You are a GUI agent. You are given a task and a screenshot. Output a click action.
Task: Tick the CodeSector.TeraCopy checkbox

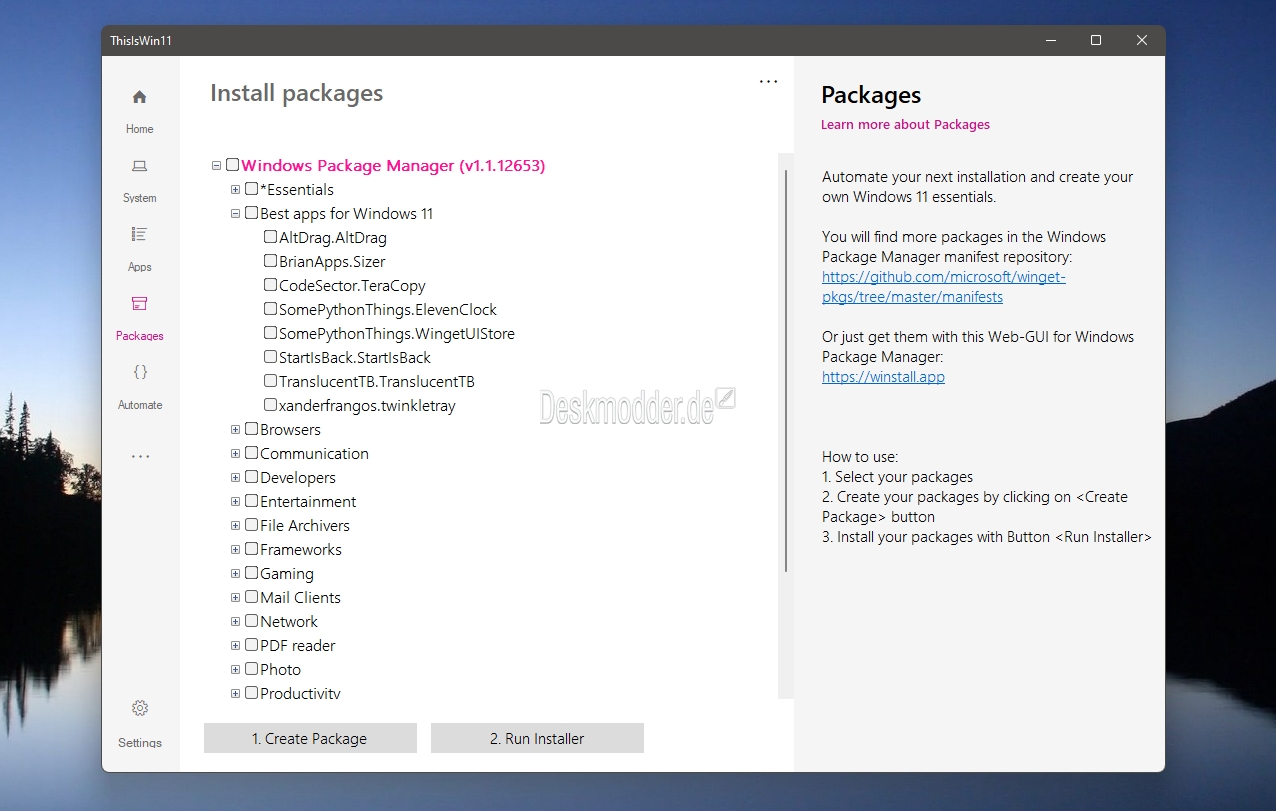[x=271, y=285]
